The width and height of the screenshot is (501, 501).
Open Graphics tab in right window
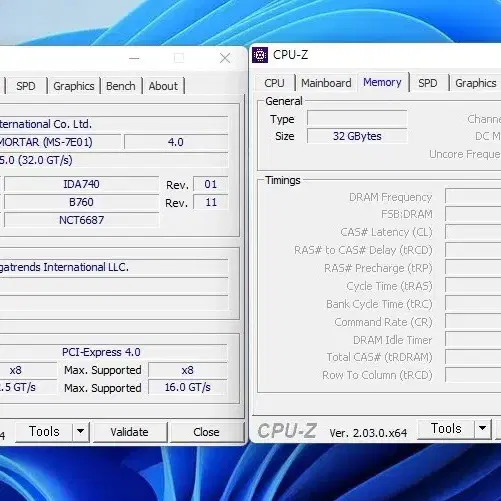pyautogui.click(x=476, y=83)
